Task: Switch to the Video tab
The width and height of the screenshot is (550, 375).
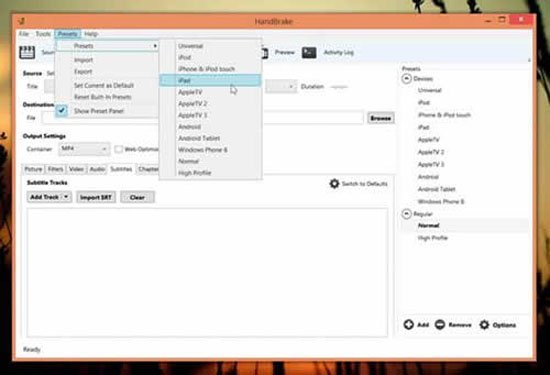Action: (76, 169)
